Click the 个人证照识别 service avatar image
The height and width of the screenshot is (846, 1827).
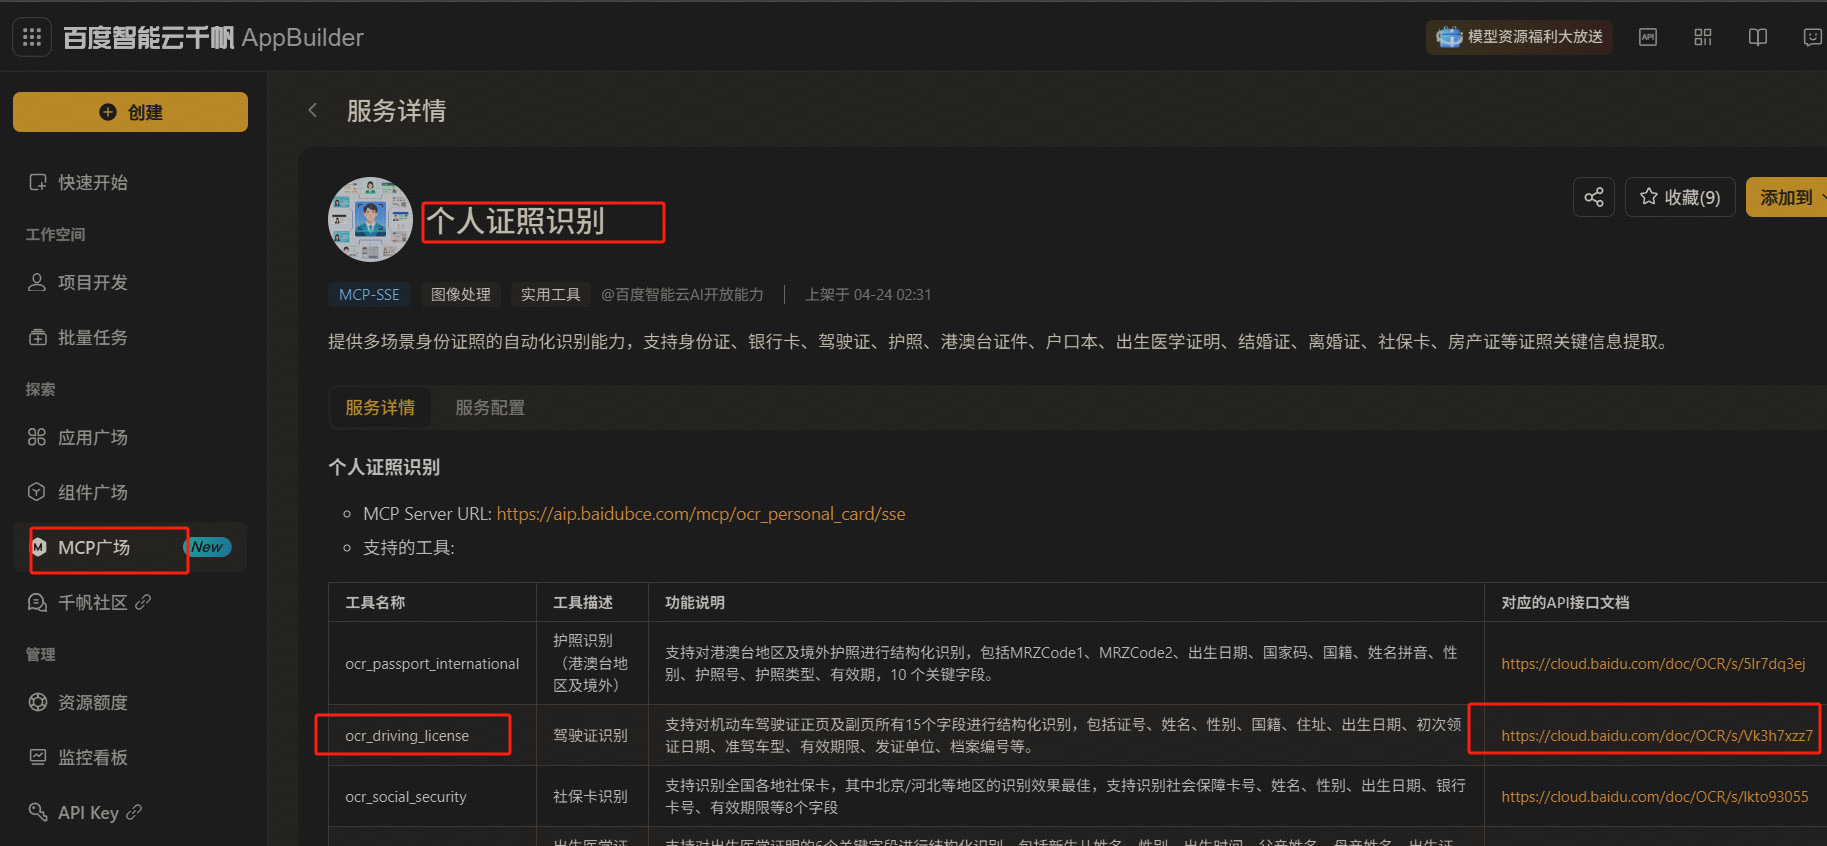click(370, 220)
